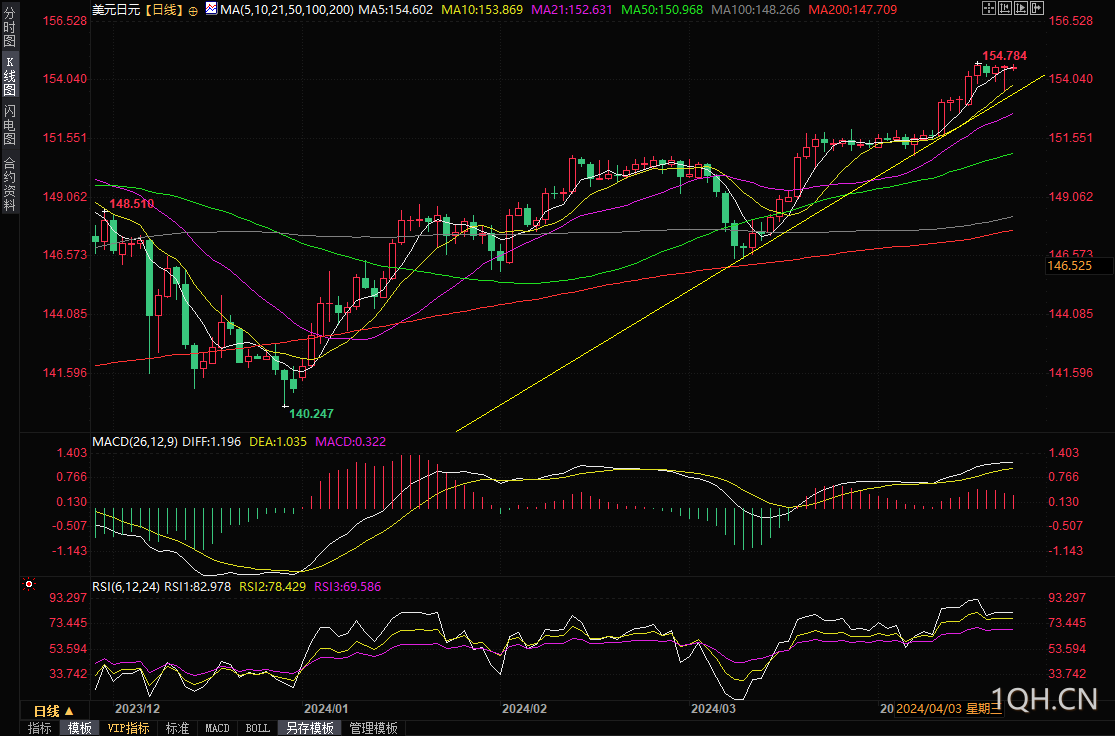Apply the 标准 template

click(177, 728)
